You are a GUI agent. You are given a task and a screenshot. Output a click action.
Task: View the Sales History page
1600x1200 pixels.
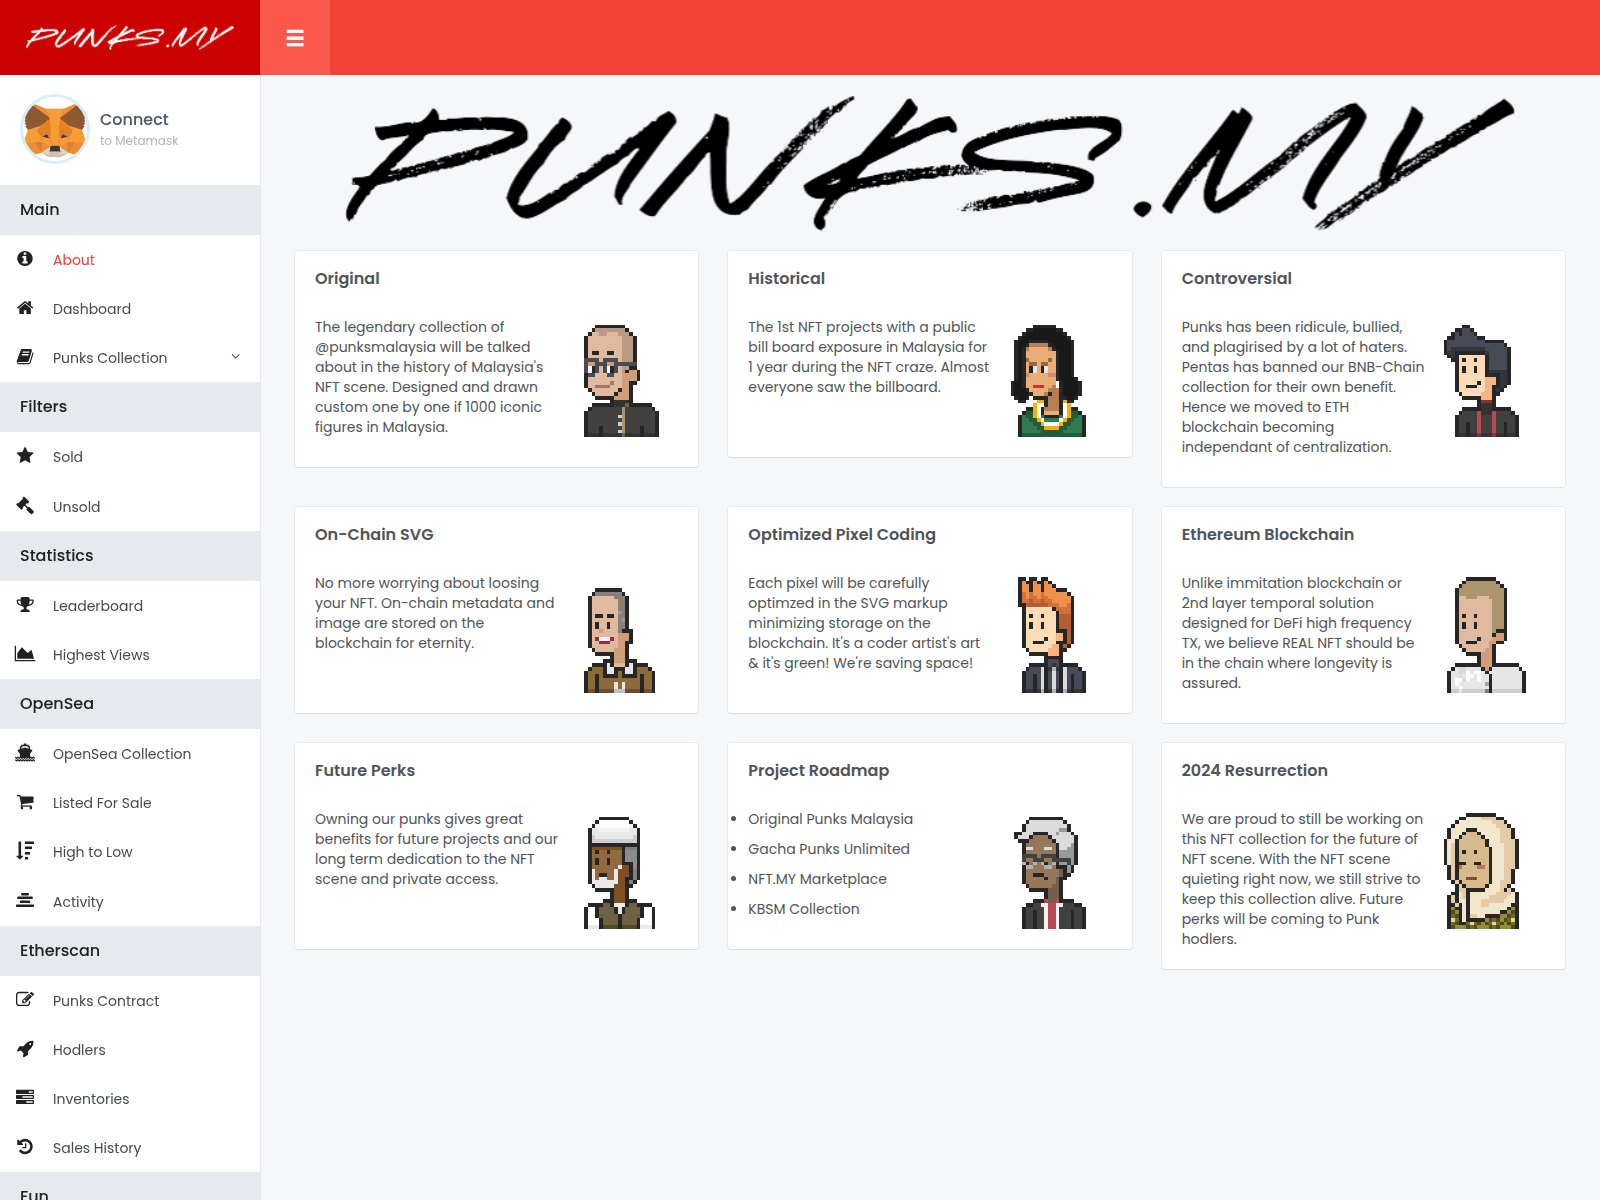(130, 1148)
